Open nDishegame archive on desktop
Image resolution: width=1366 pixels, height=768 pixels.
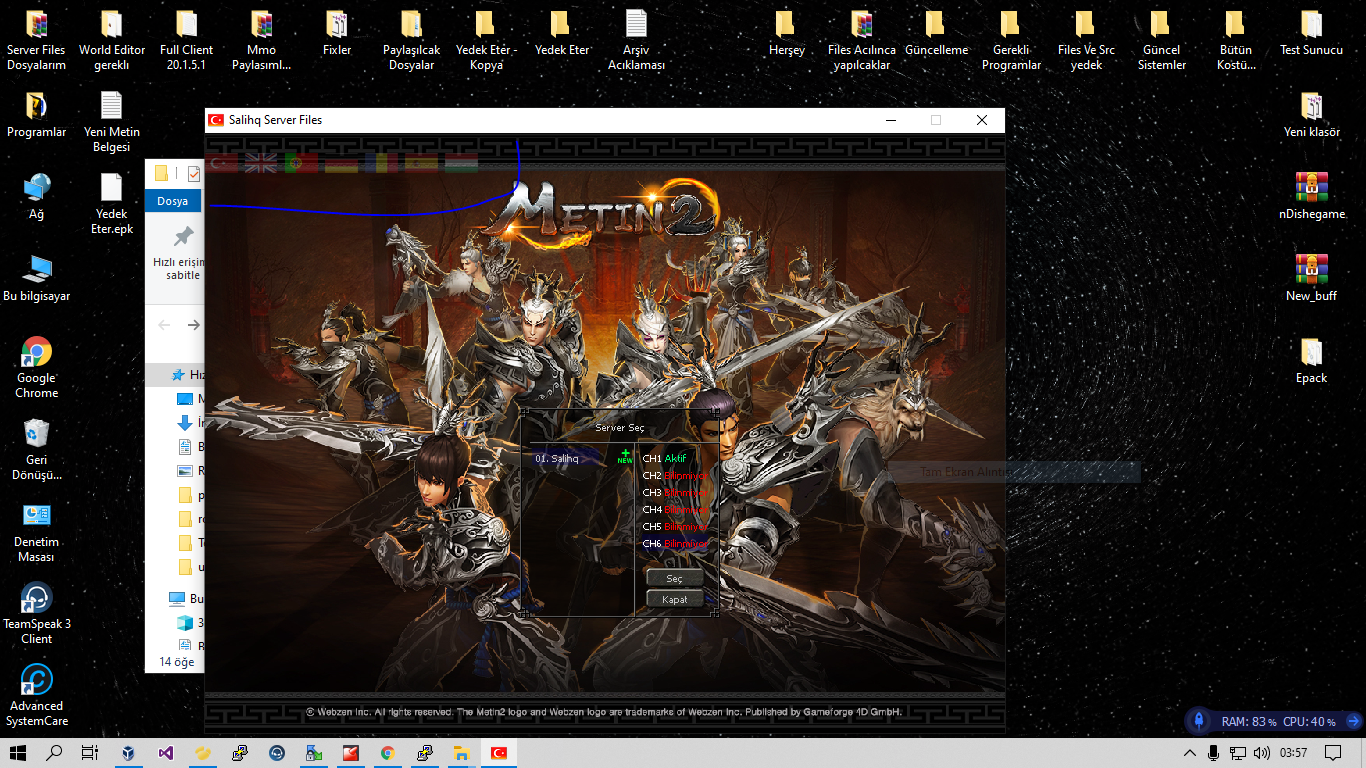coord(1311,198)
